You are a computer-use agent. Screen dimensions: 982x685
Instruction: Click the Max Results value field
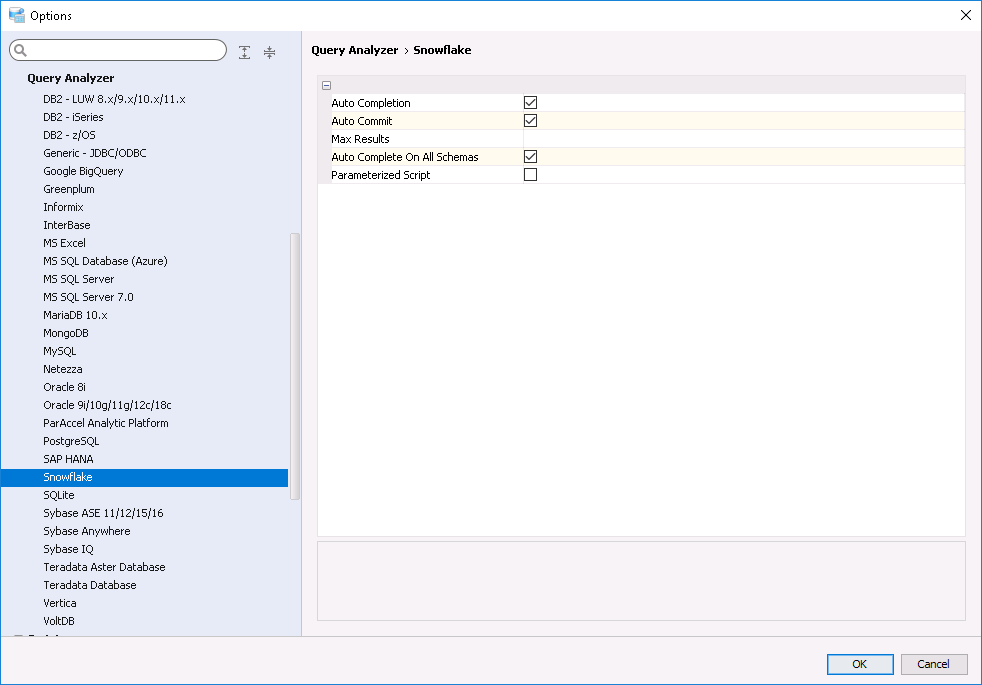pyautogui.click(x=742, y=139)
